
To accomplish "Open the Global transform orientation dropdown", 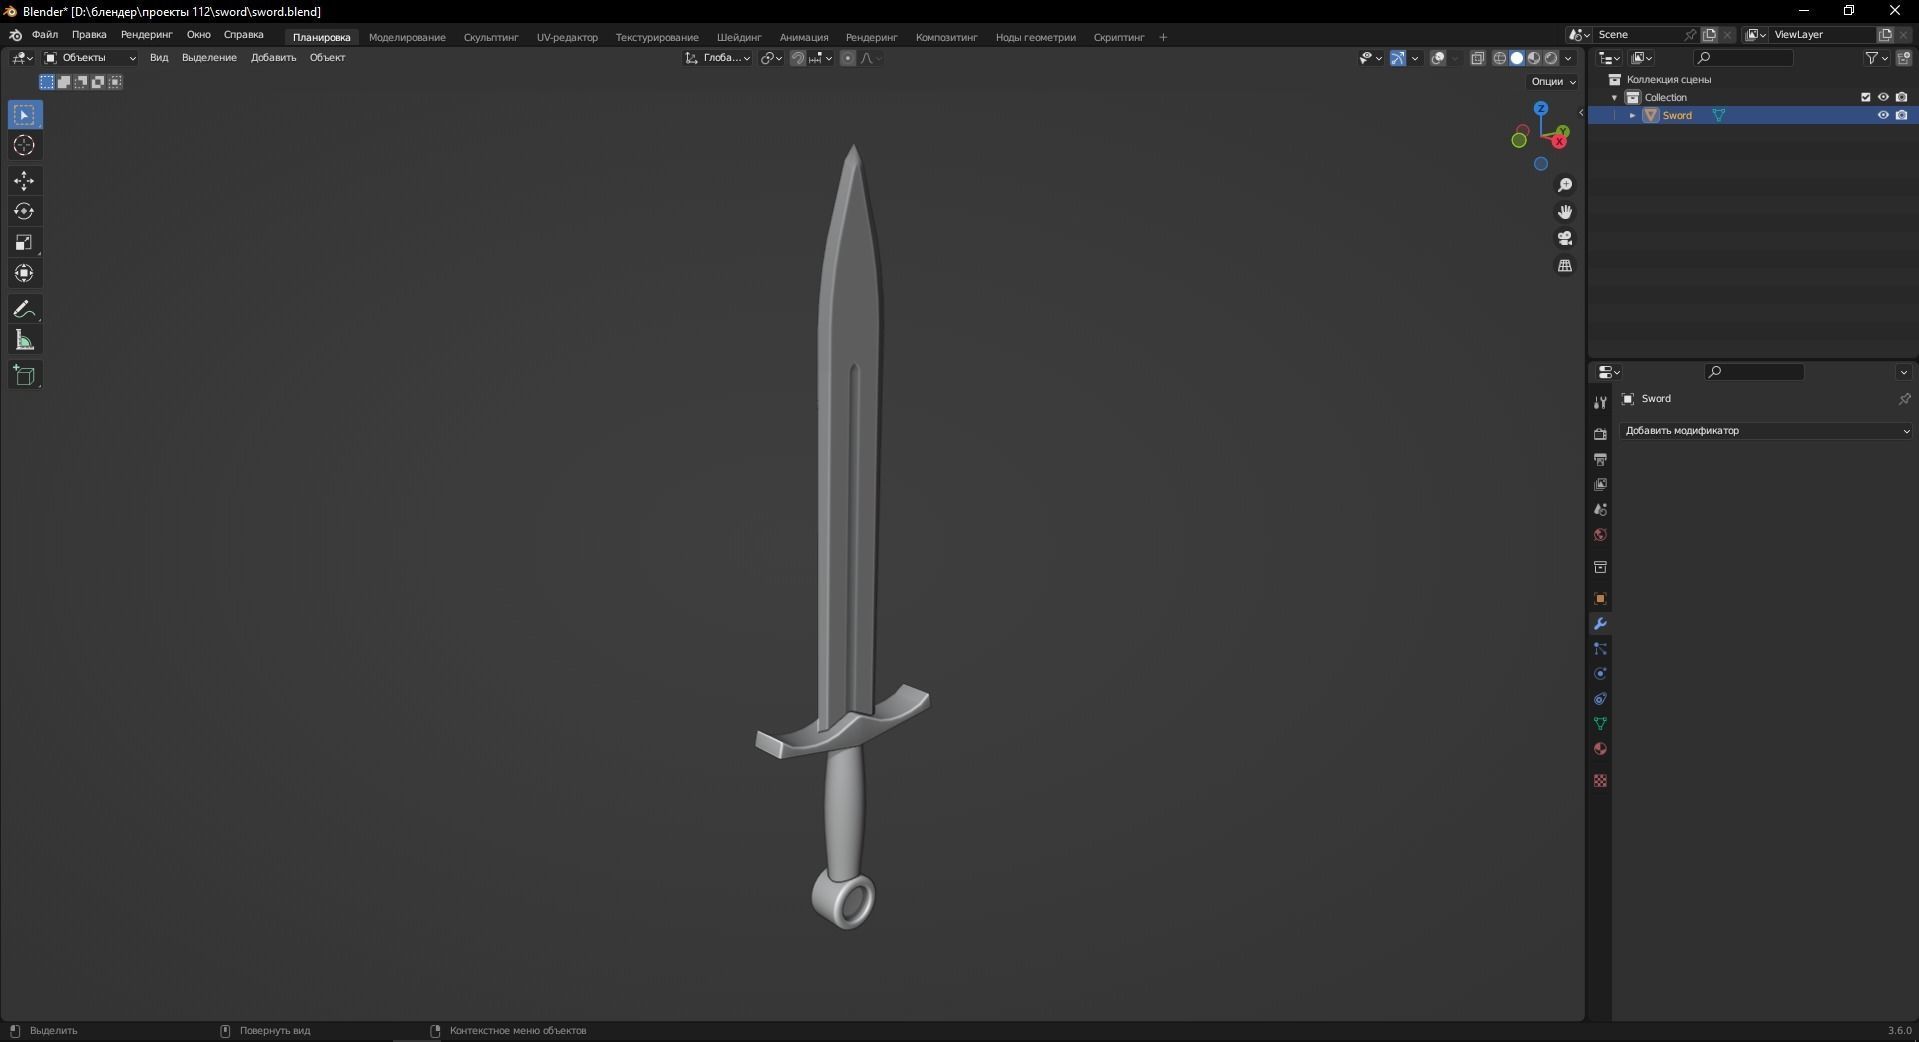I will pyautogui.click(x=718, y=58).
